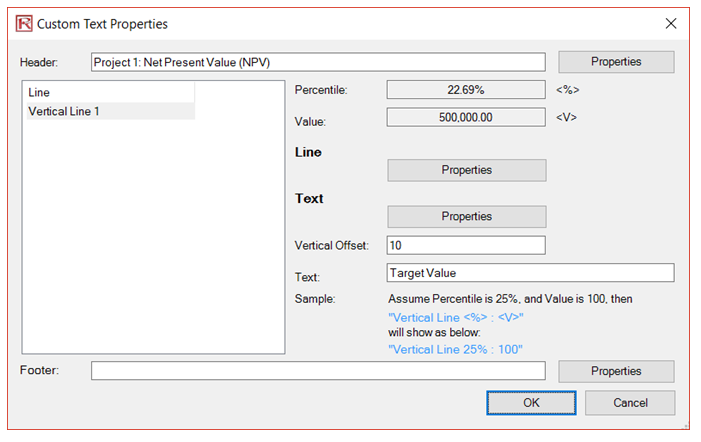Click the Percentile 22.69% field

[466, 90]
